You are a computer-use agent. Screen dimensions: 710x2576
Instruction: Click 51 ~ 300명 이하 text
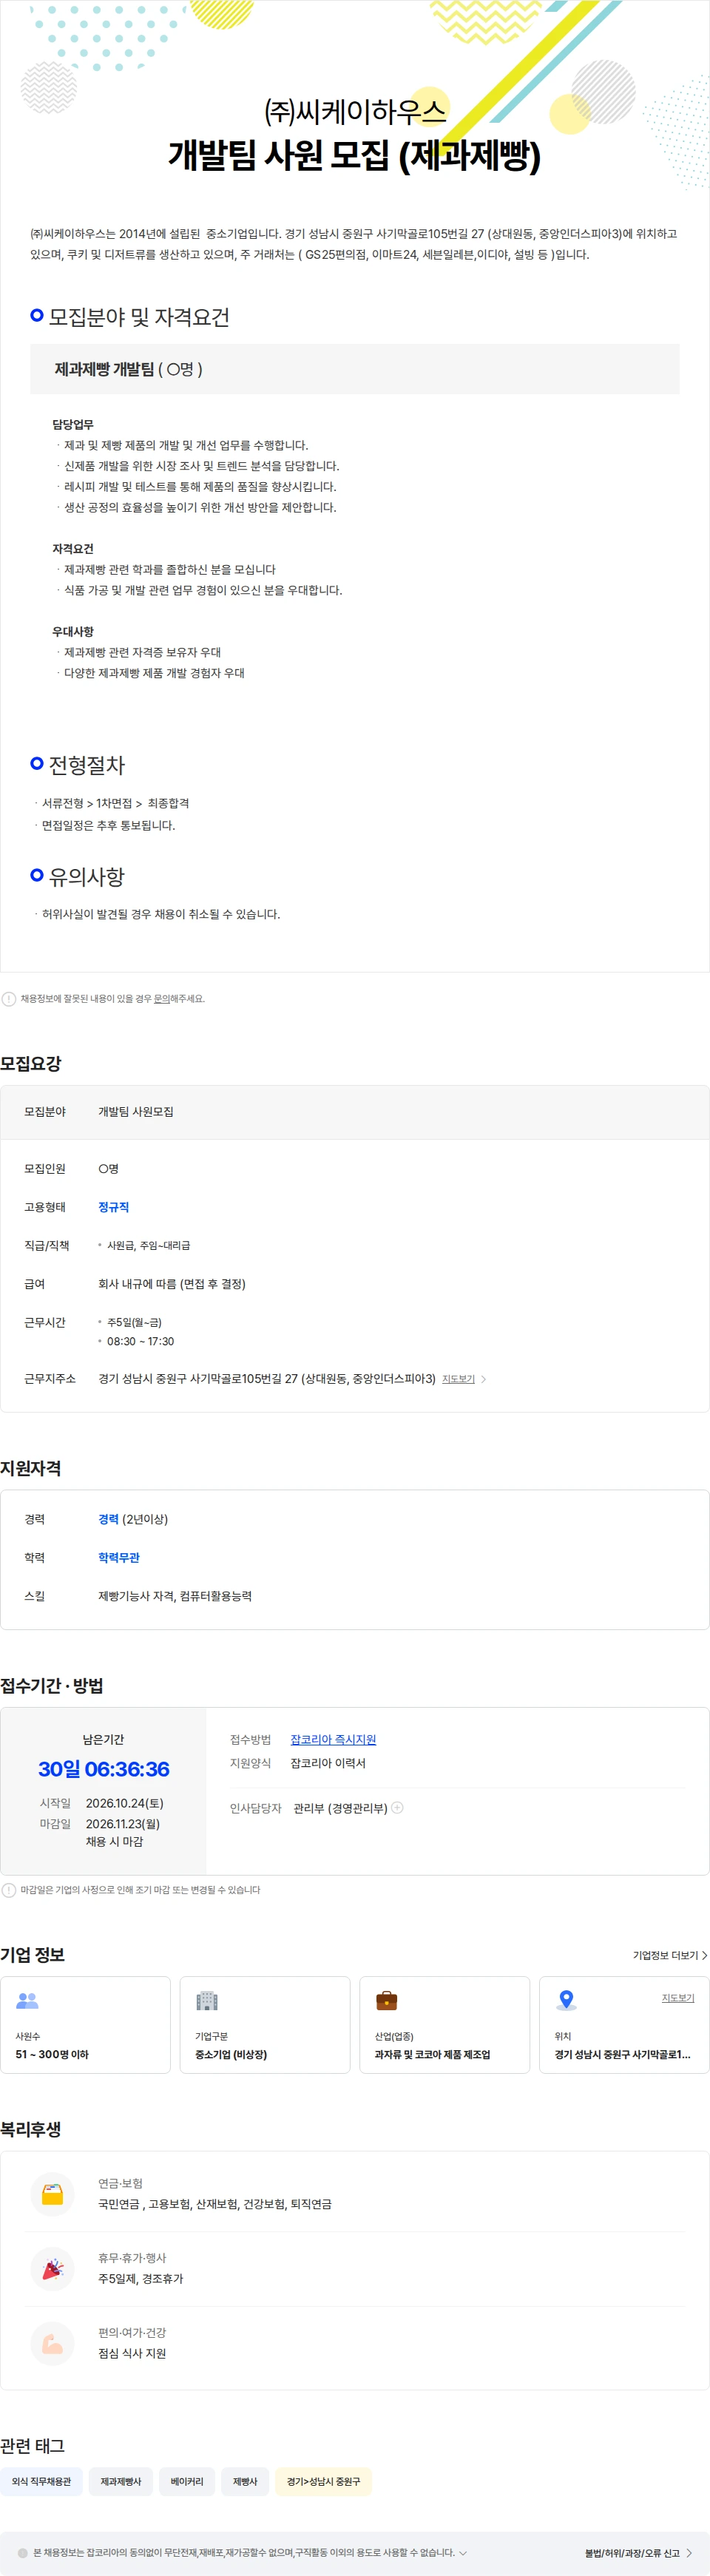tap(52, 2054)
